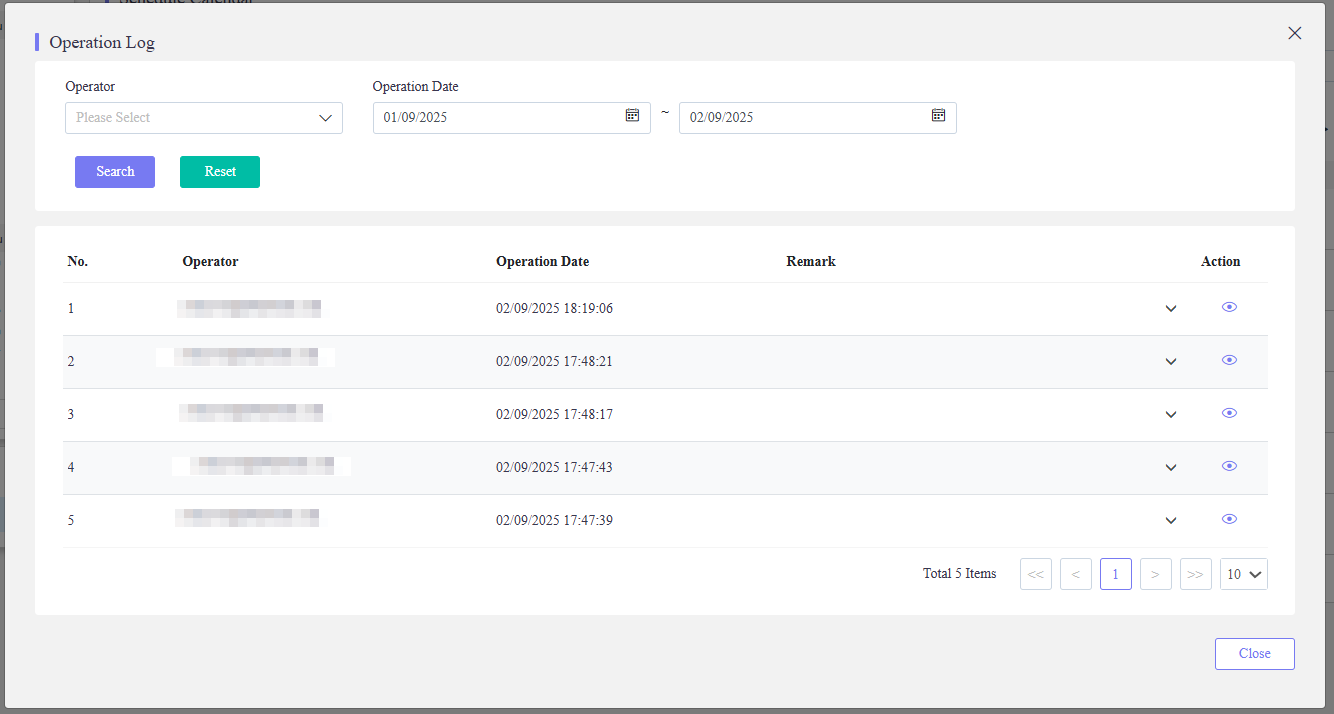Click the Operator column header
Image resolution: width=1334 pixels, height=714 pixels.
coord(210,262)
